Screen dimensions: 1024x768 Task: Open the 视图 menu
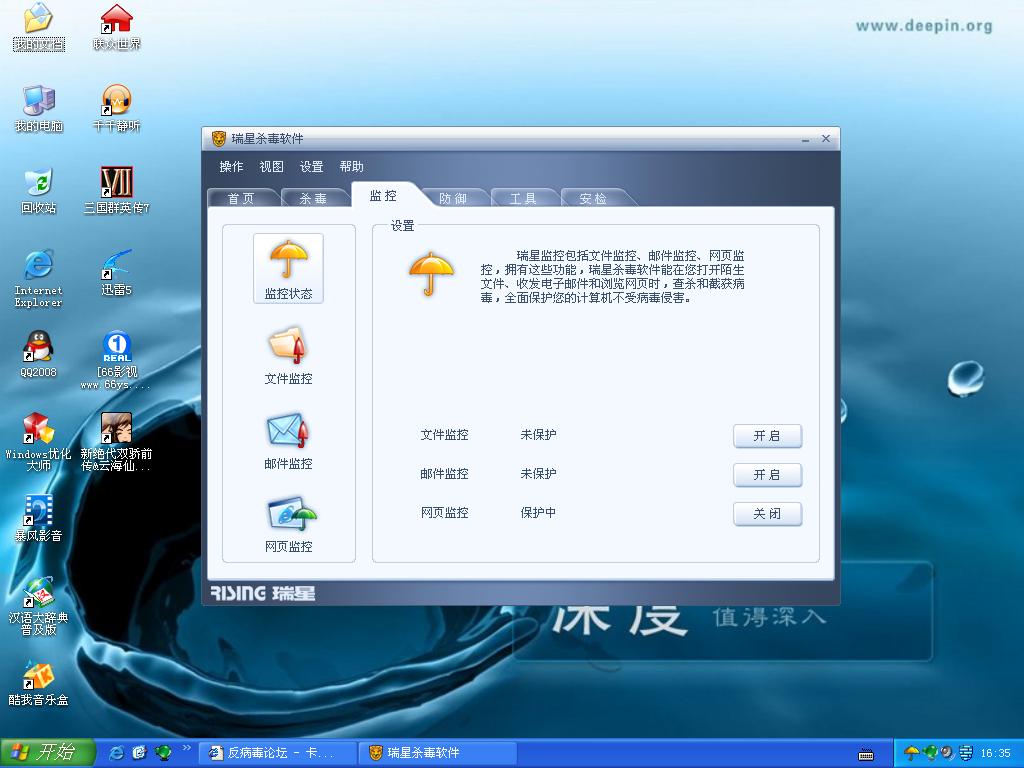click(x=272, y=167)
